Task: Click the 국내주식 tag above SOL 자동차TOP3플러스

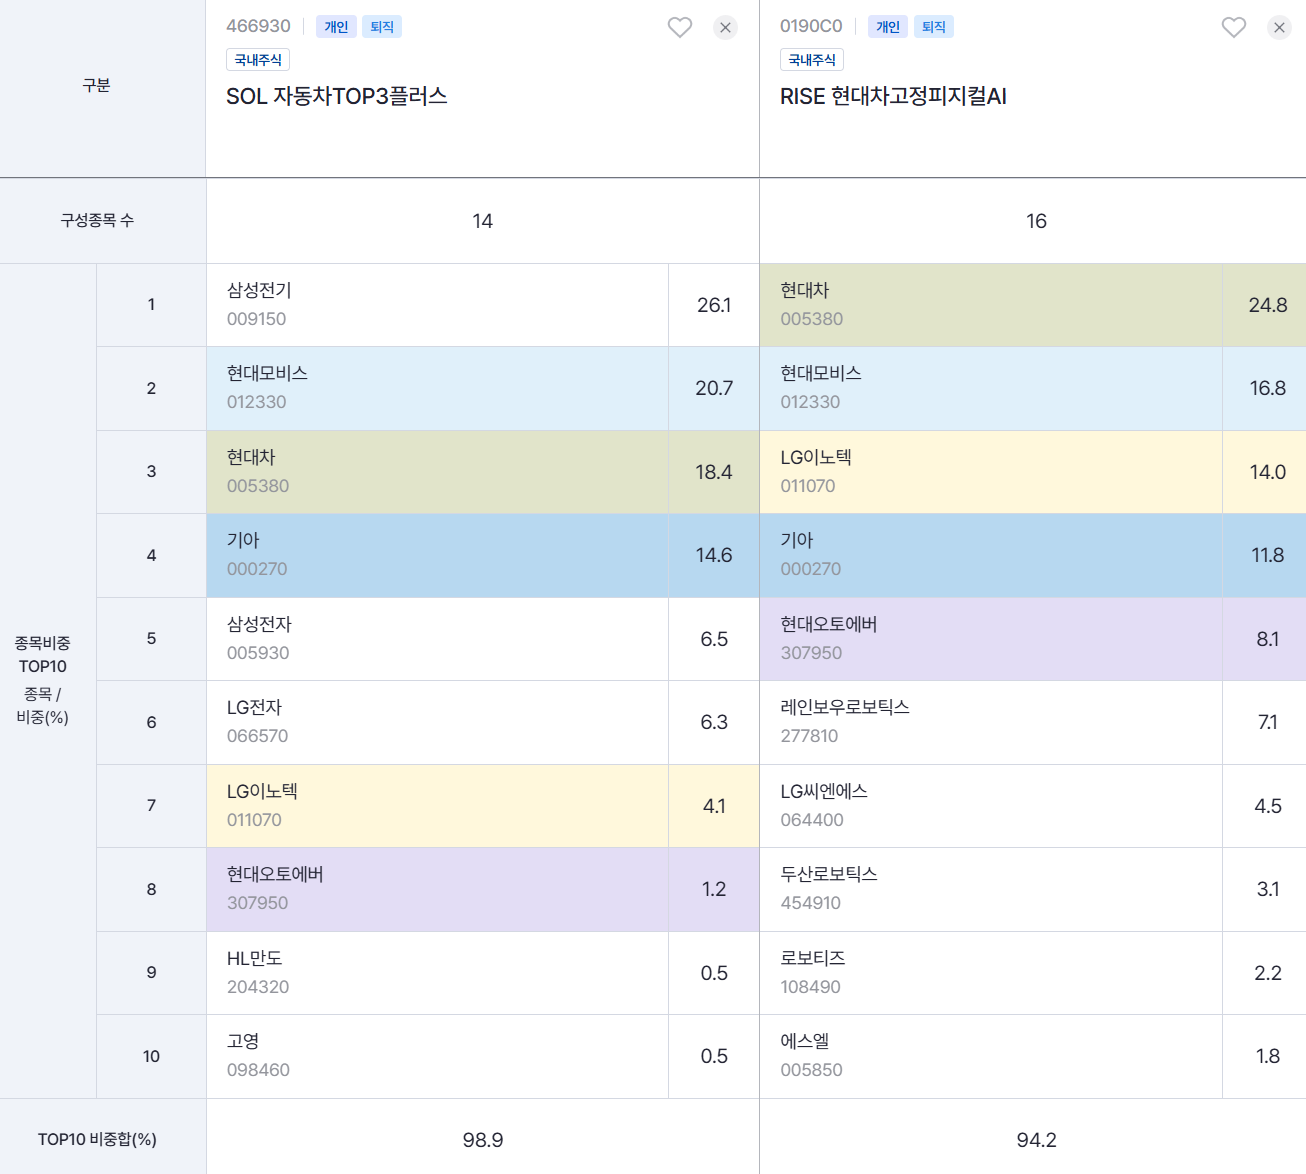Action: [x=258, y=60]
